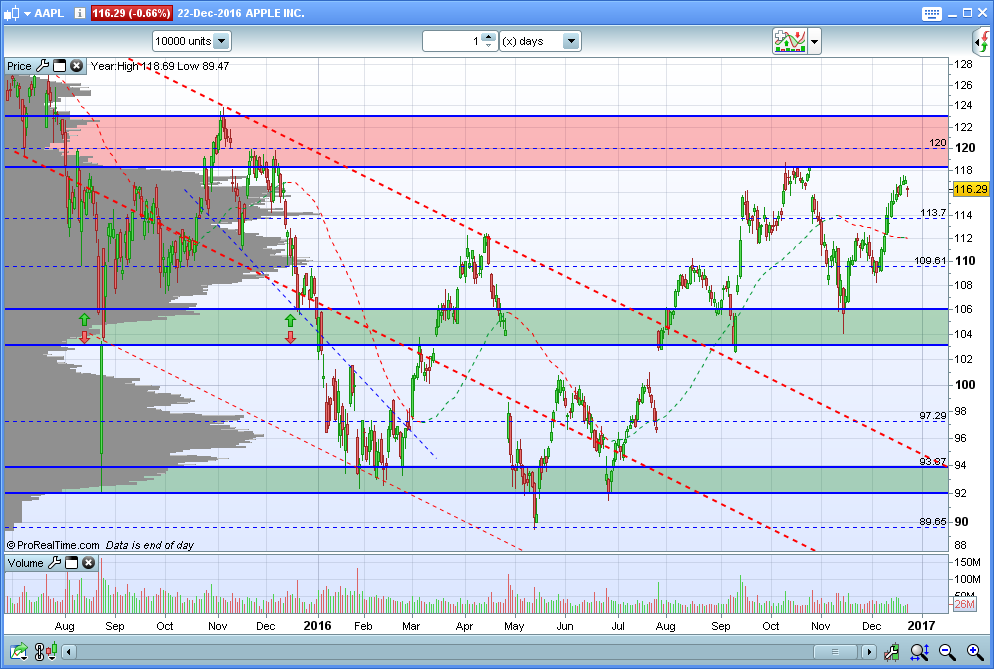The image size is (994, 669).
Task: Open the candlestick chart style menu
Action: coord(12,13)
